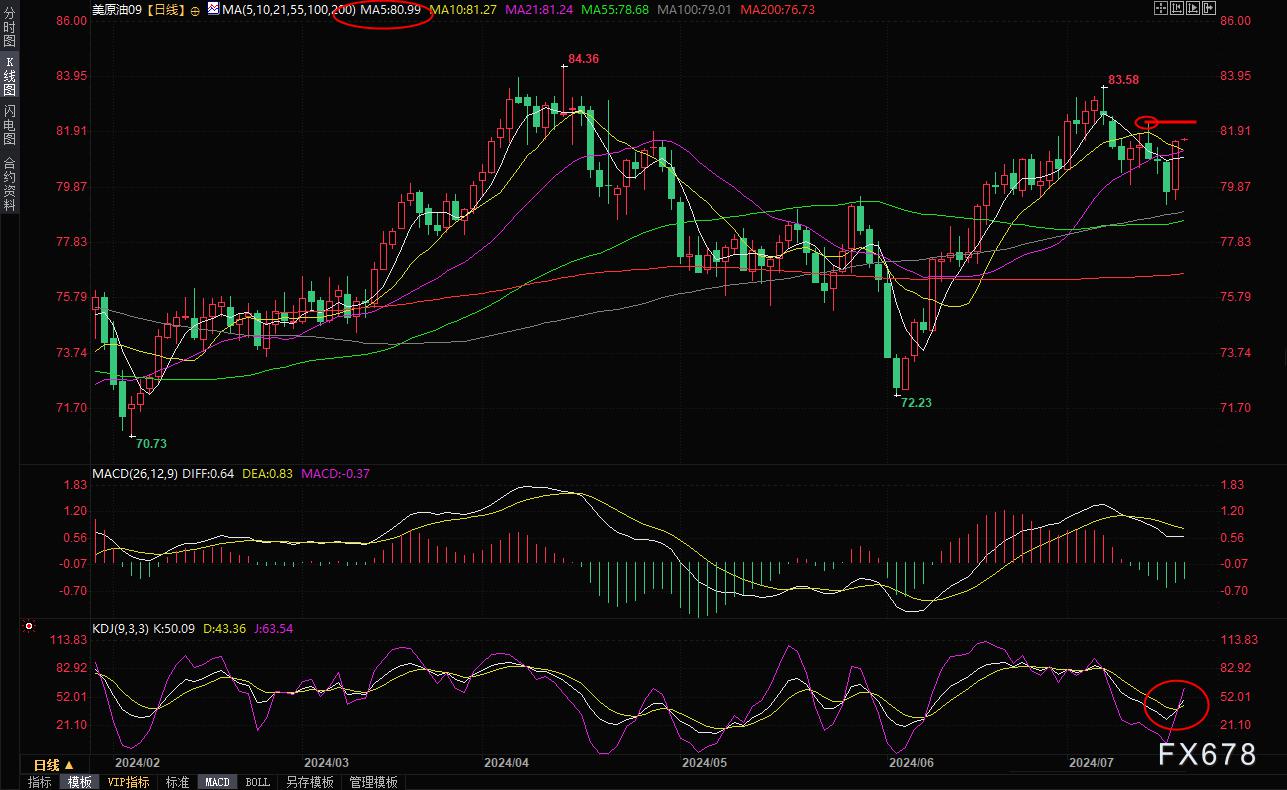Click the small icon beside the KDJ panel
Image resolution: width=1287 pixels, height=790 pixels.
point(28,627)
